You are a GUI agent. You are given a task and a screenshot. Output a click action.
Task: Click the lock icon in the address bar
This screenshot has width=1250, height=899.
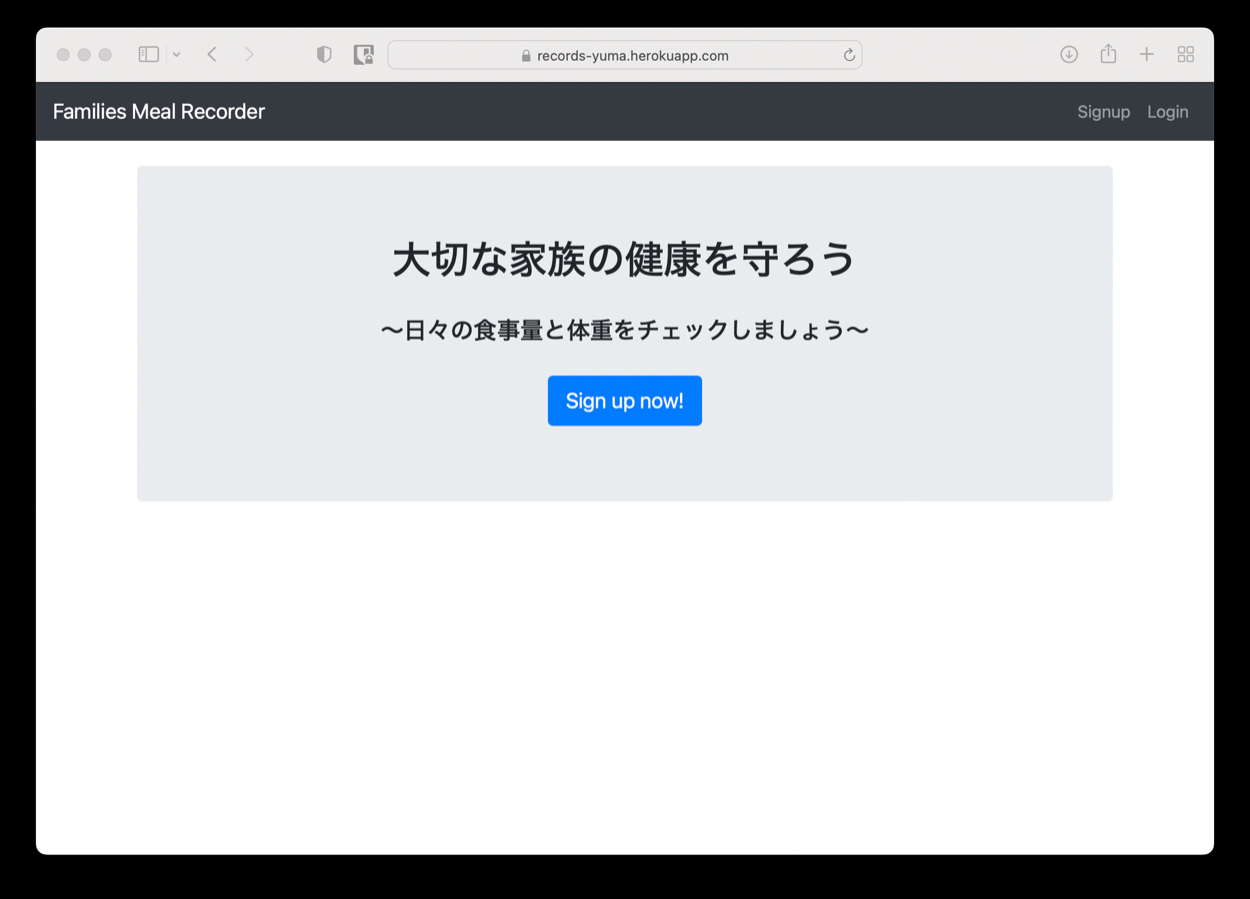point(526,56)
